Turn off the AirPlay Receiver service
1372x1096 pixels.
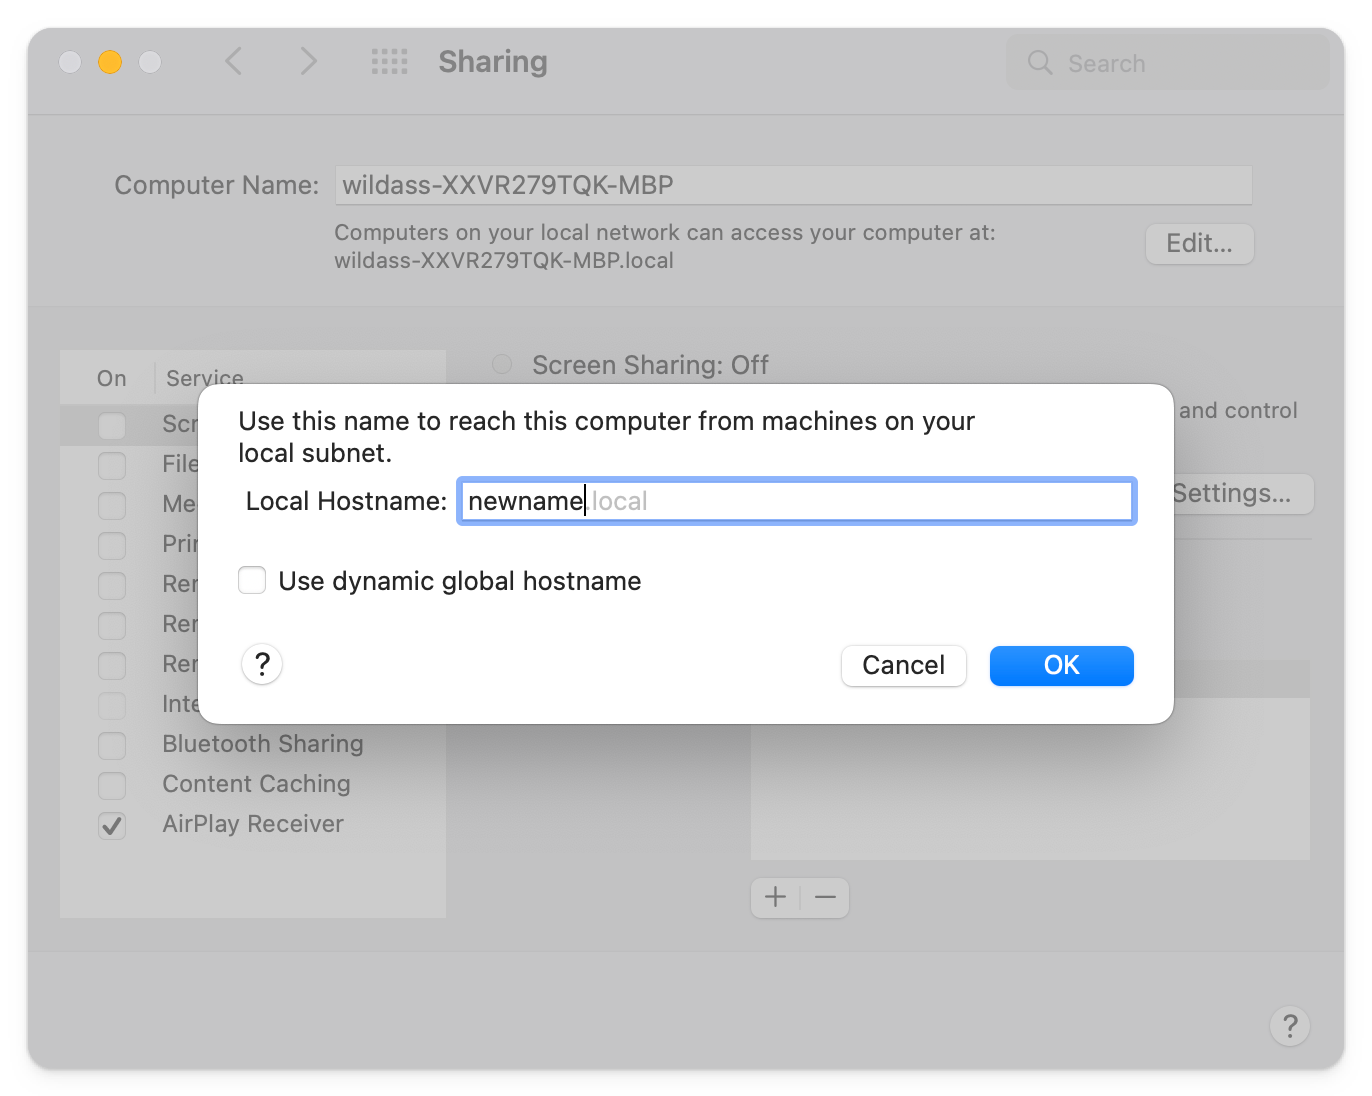click(112, 825)
